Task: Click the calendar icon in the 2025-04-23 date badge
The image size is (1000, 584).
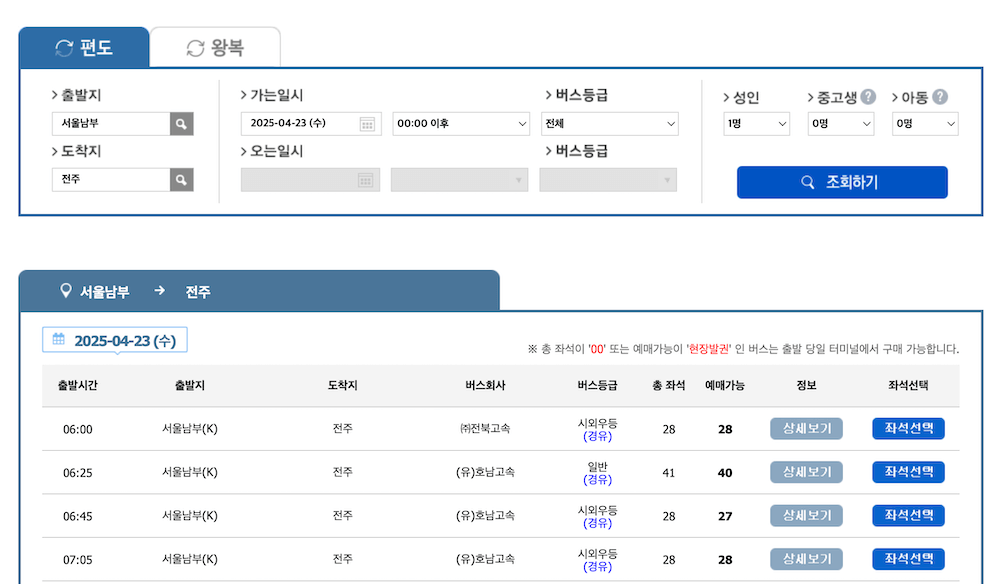Action: [59, 339]
